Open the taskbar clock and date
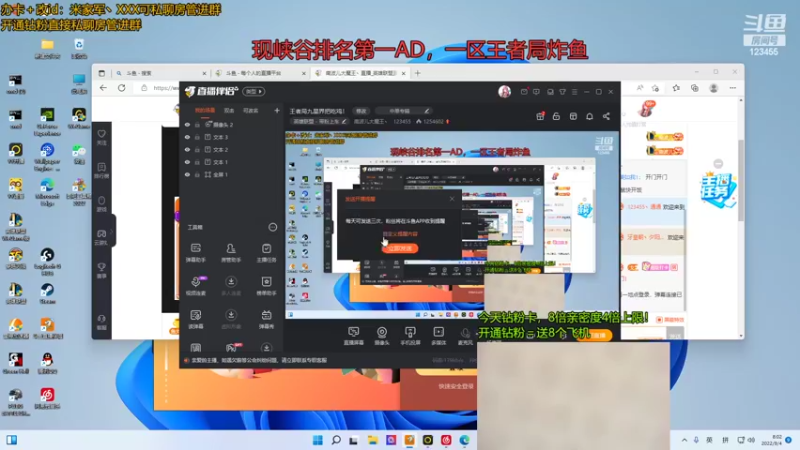Screen dimensions: 800x450 coord(773,440)
